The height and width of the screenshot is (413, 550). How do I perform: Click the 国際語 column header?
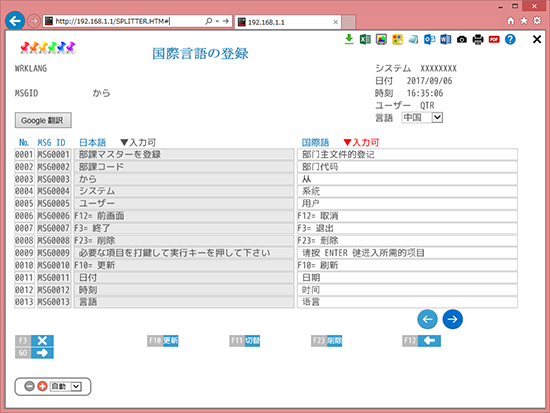[315, 142]
